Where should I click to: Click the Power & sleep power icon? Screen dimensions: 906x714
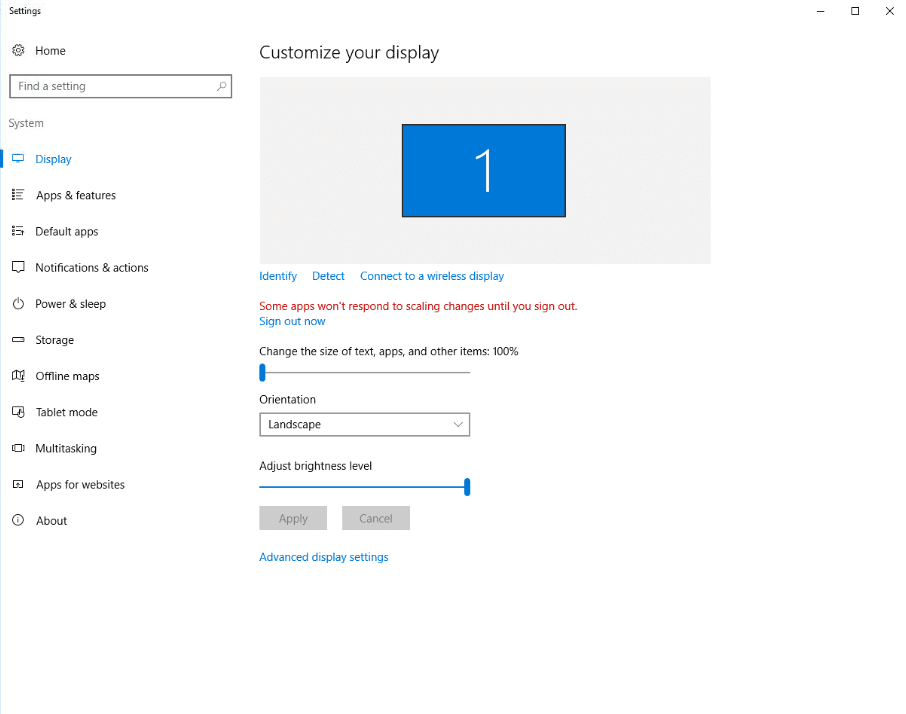coord(18,303)
